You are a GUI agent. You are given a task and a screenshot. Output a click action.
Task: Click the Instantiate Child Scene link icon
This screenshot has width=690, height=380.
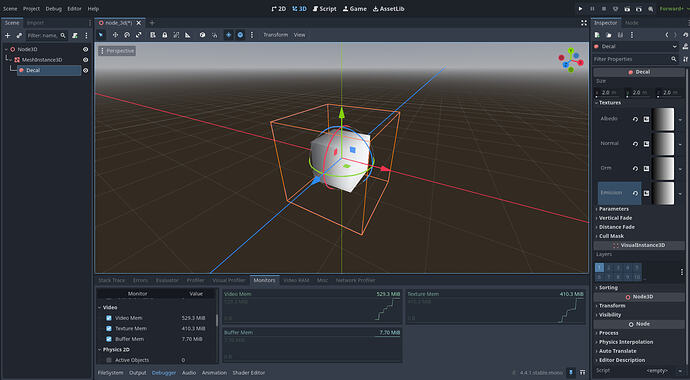(x=19, y=35)
